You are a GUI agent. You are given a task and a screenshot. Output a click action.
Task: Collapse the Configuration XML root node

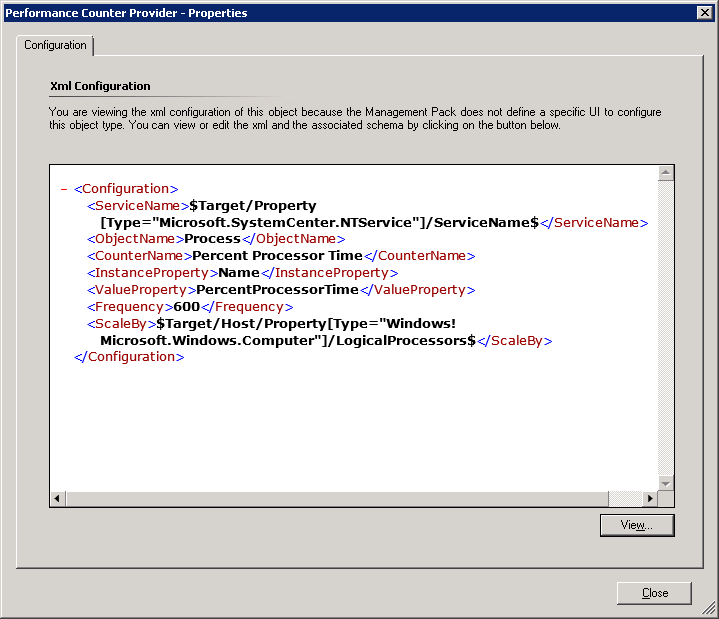tap(64, 189)
